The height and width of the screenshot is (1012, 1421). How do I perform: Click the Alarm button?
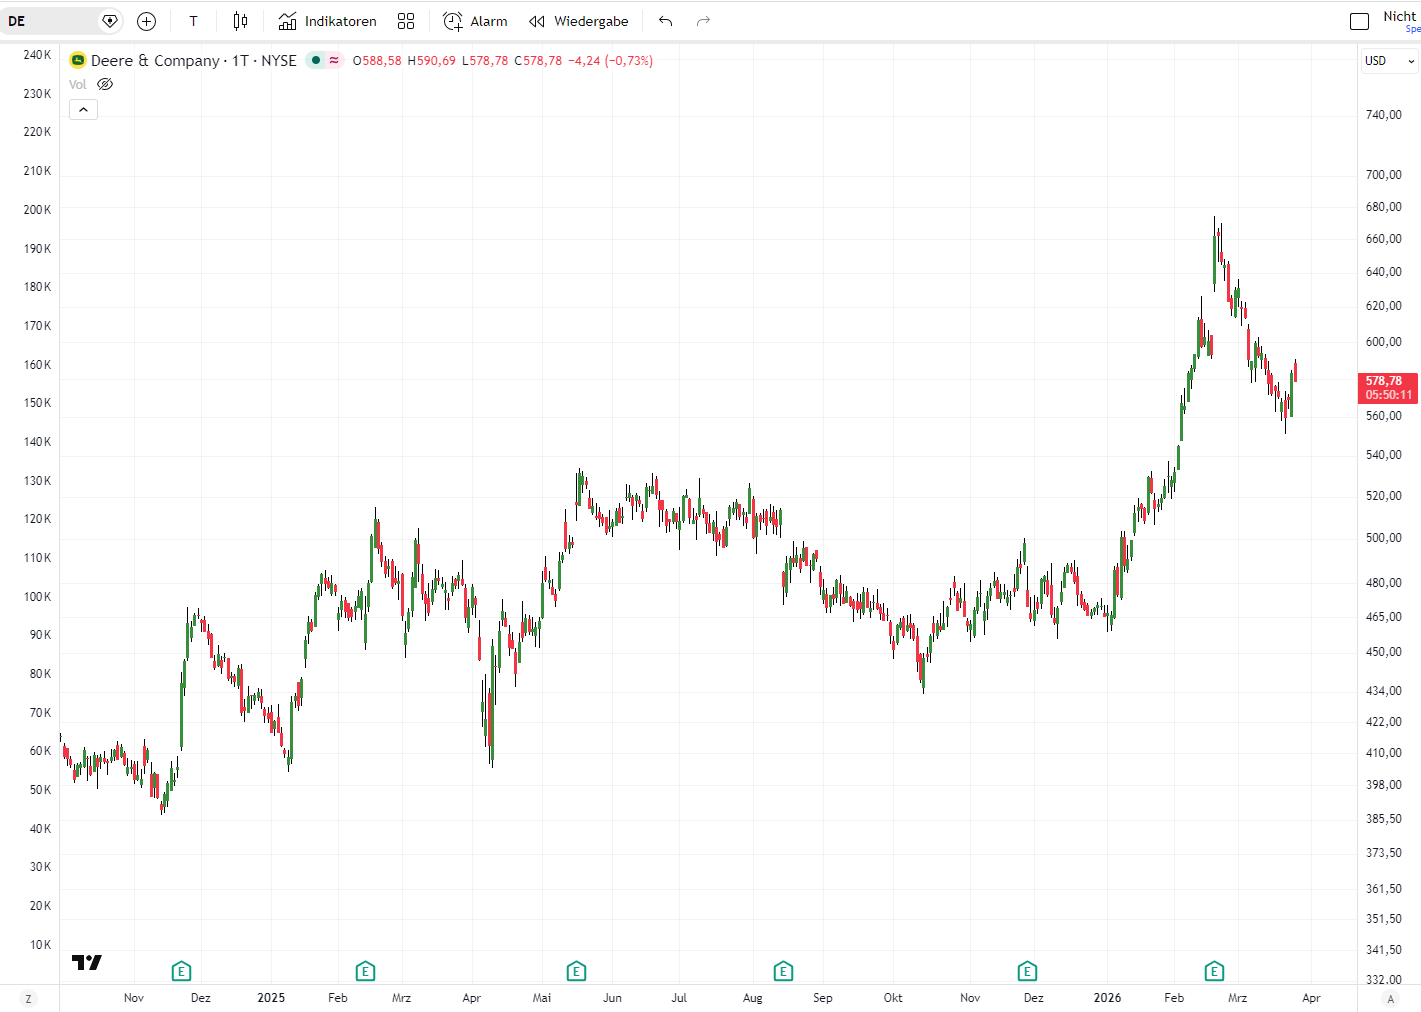[x=475, y=21]
